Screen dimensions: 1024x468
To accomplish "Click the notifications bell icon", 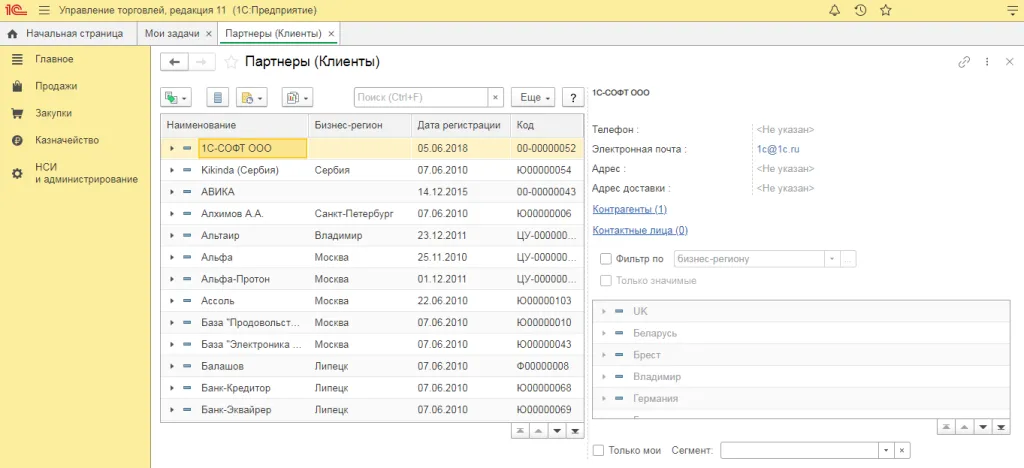I will [835, 10].
